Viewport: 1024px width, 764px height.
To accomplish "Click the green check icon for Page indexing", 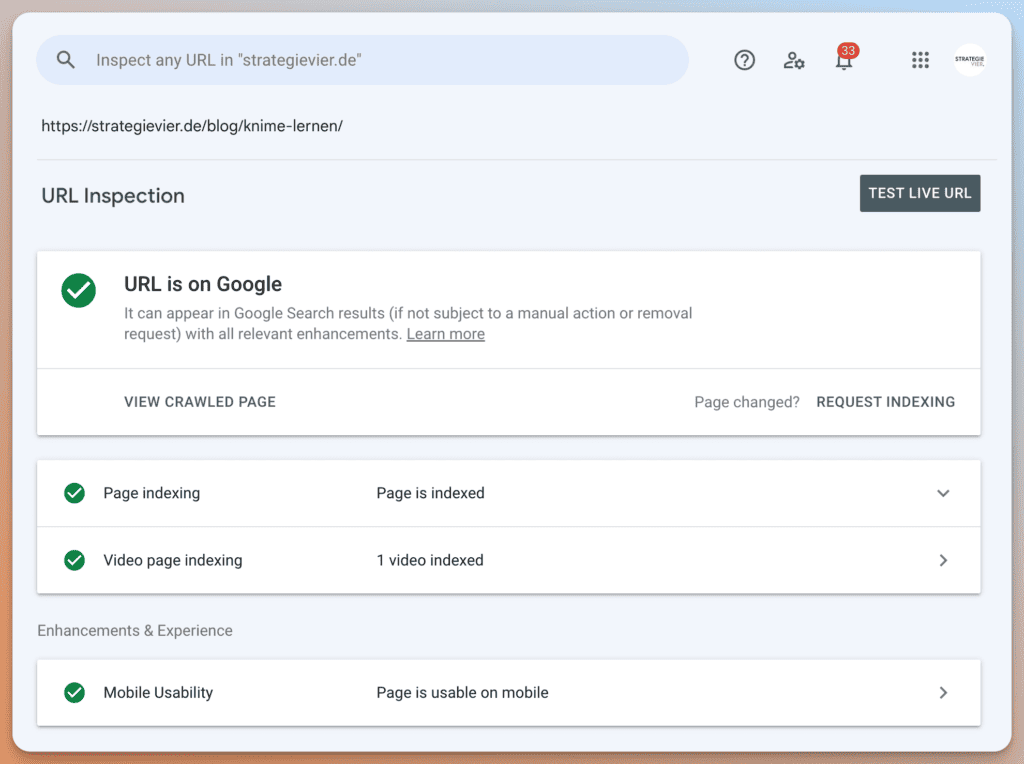I will click(74, 493).
